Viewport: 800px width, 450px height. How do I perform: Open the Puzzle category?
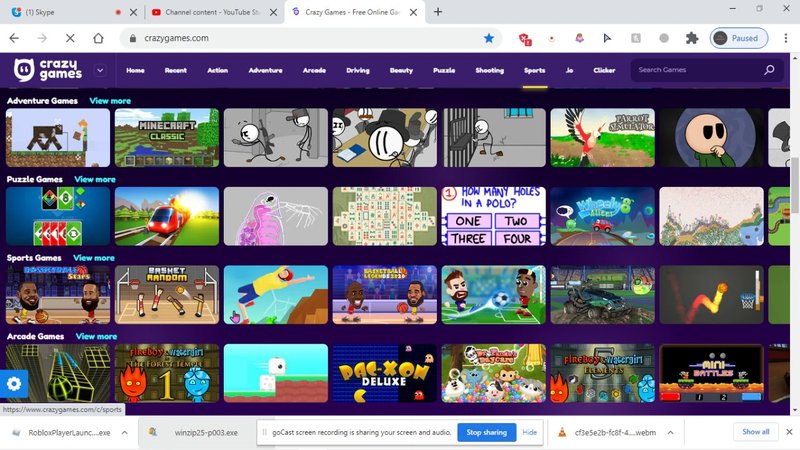click(444, 70)
